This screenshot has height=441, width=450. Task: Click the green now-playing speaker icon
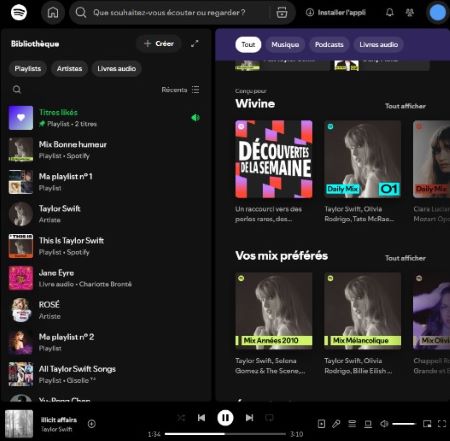(x=195, y=117)
